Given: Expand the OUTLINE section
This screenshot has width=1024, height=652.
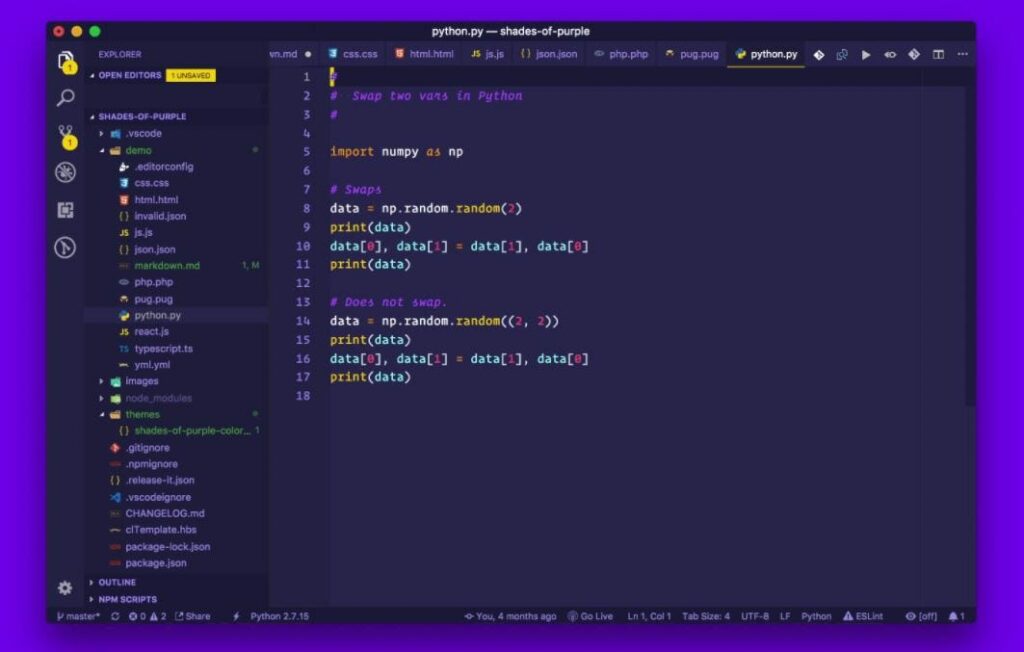Looking at the screenshot, I should pos(116,582).
